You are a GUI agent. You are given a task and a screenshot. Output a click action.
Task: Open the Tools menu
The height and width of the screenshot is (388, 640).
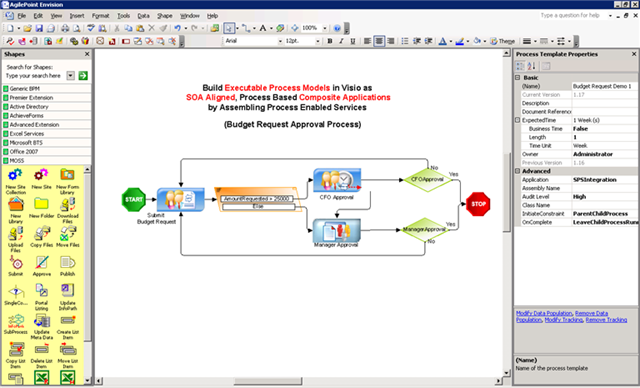(124, 16)
